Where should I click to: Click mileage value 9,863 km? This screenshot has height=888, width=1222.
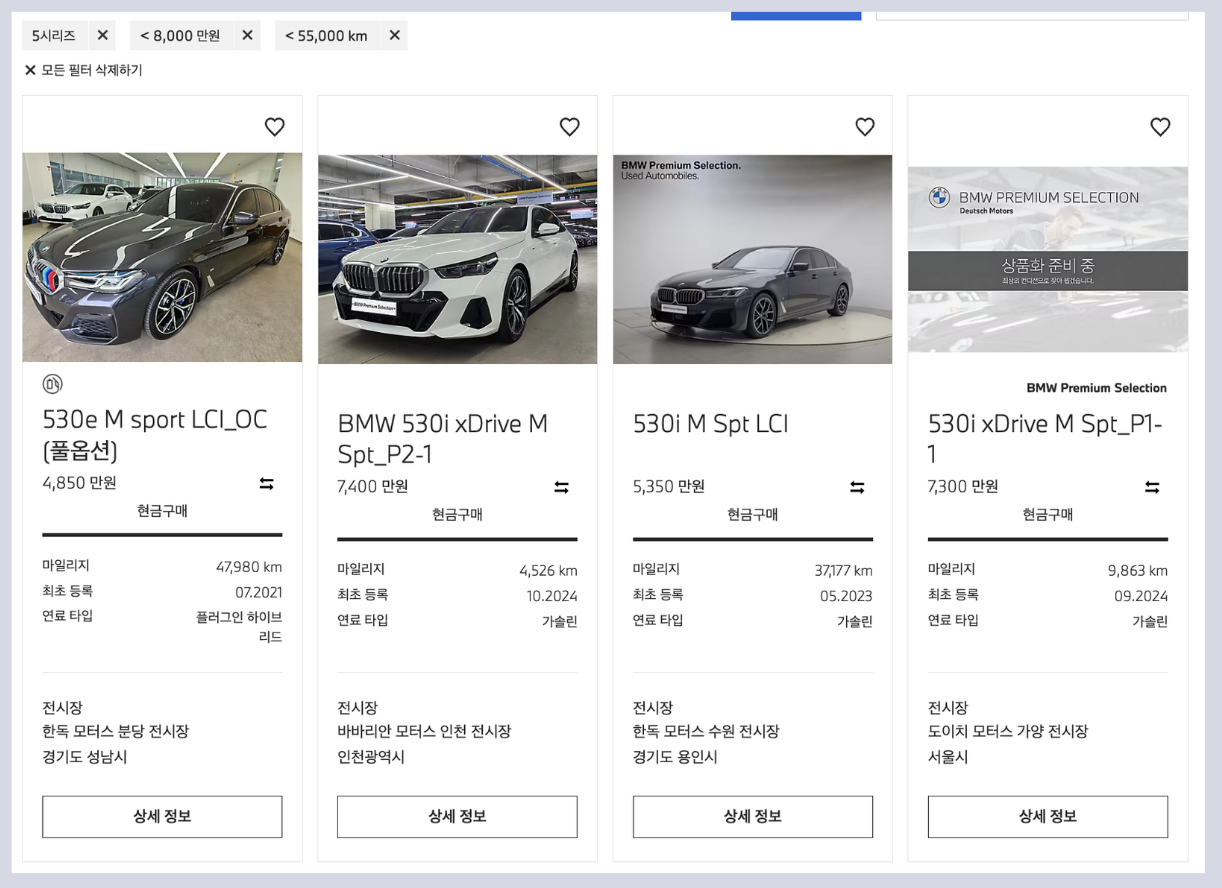[1138, 571]
